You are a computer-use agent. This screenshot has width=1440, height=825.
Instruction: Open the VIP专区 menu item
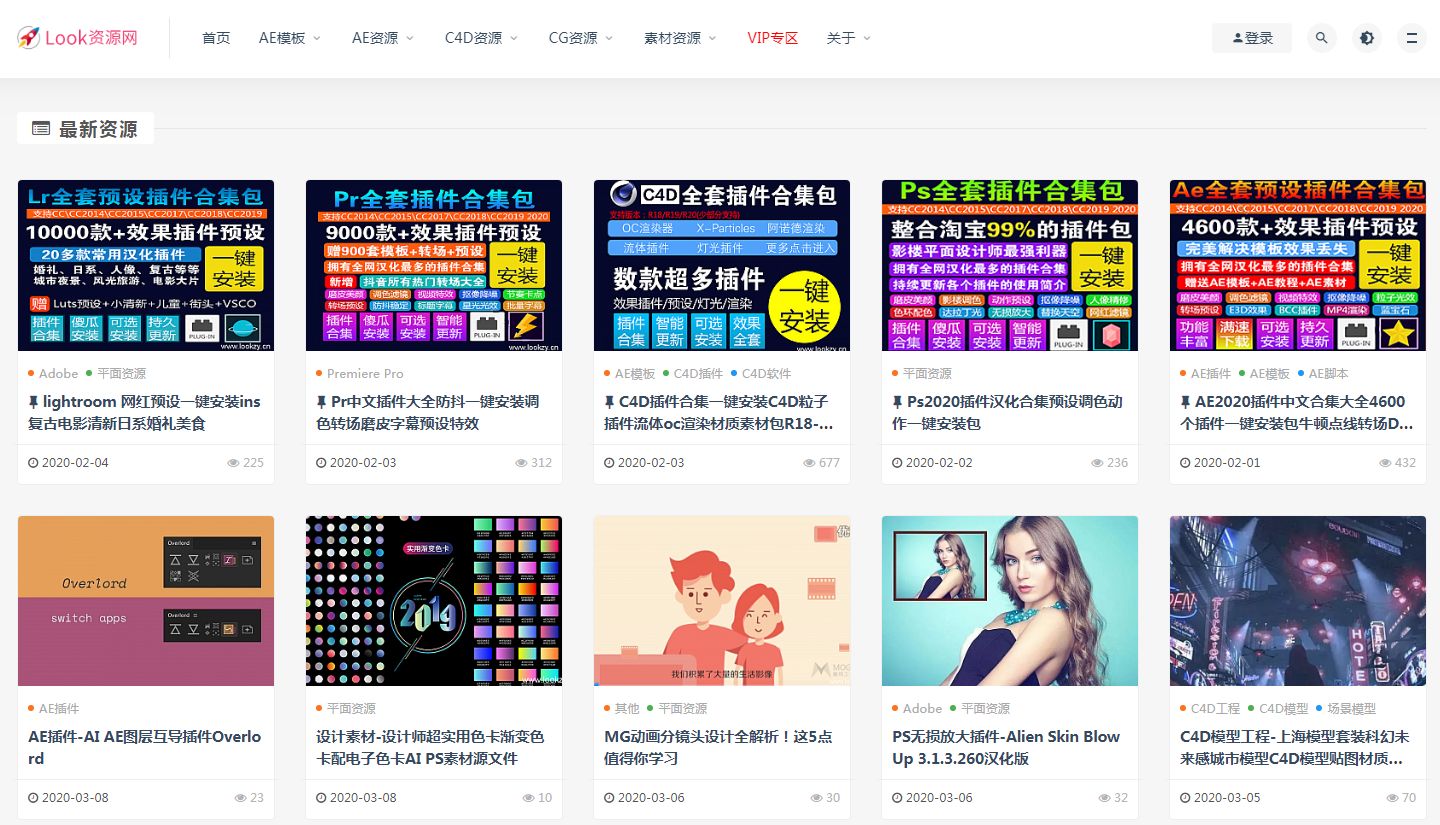[773, 38]
